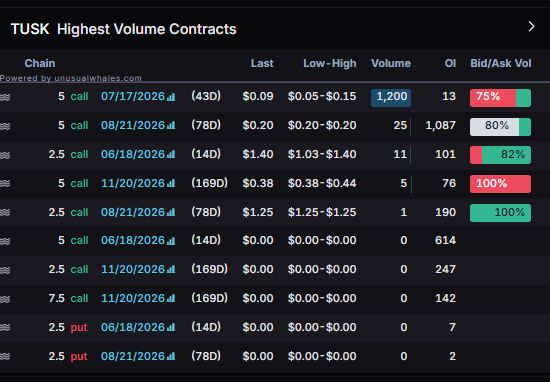Open the 06/18/2026 link on the 2.5 call row
This screenshot has height=382, width=550.
pyautogui.click(x=133, y=154)
